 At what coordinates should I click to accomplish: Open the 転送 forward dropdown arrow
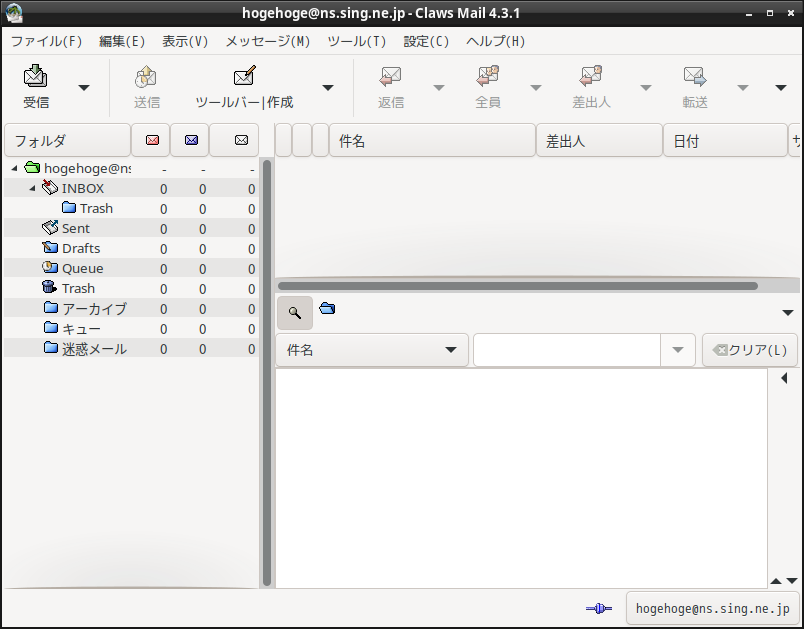coord(742,88)
